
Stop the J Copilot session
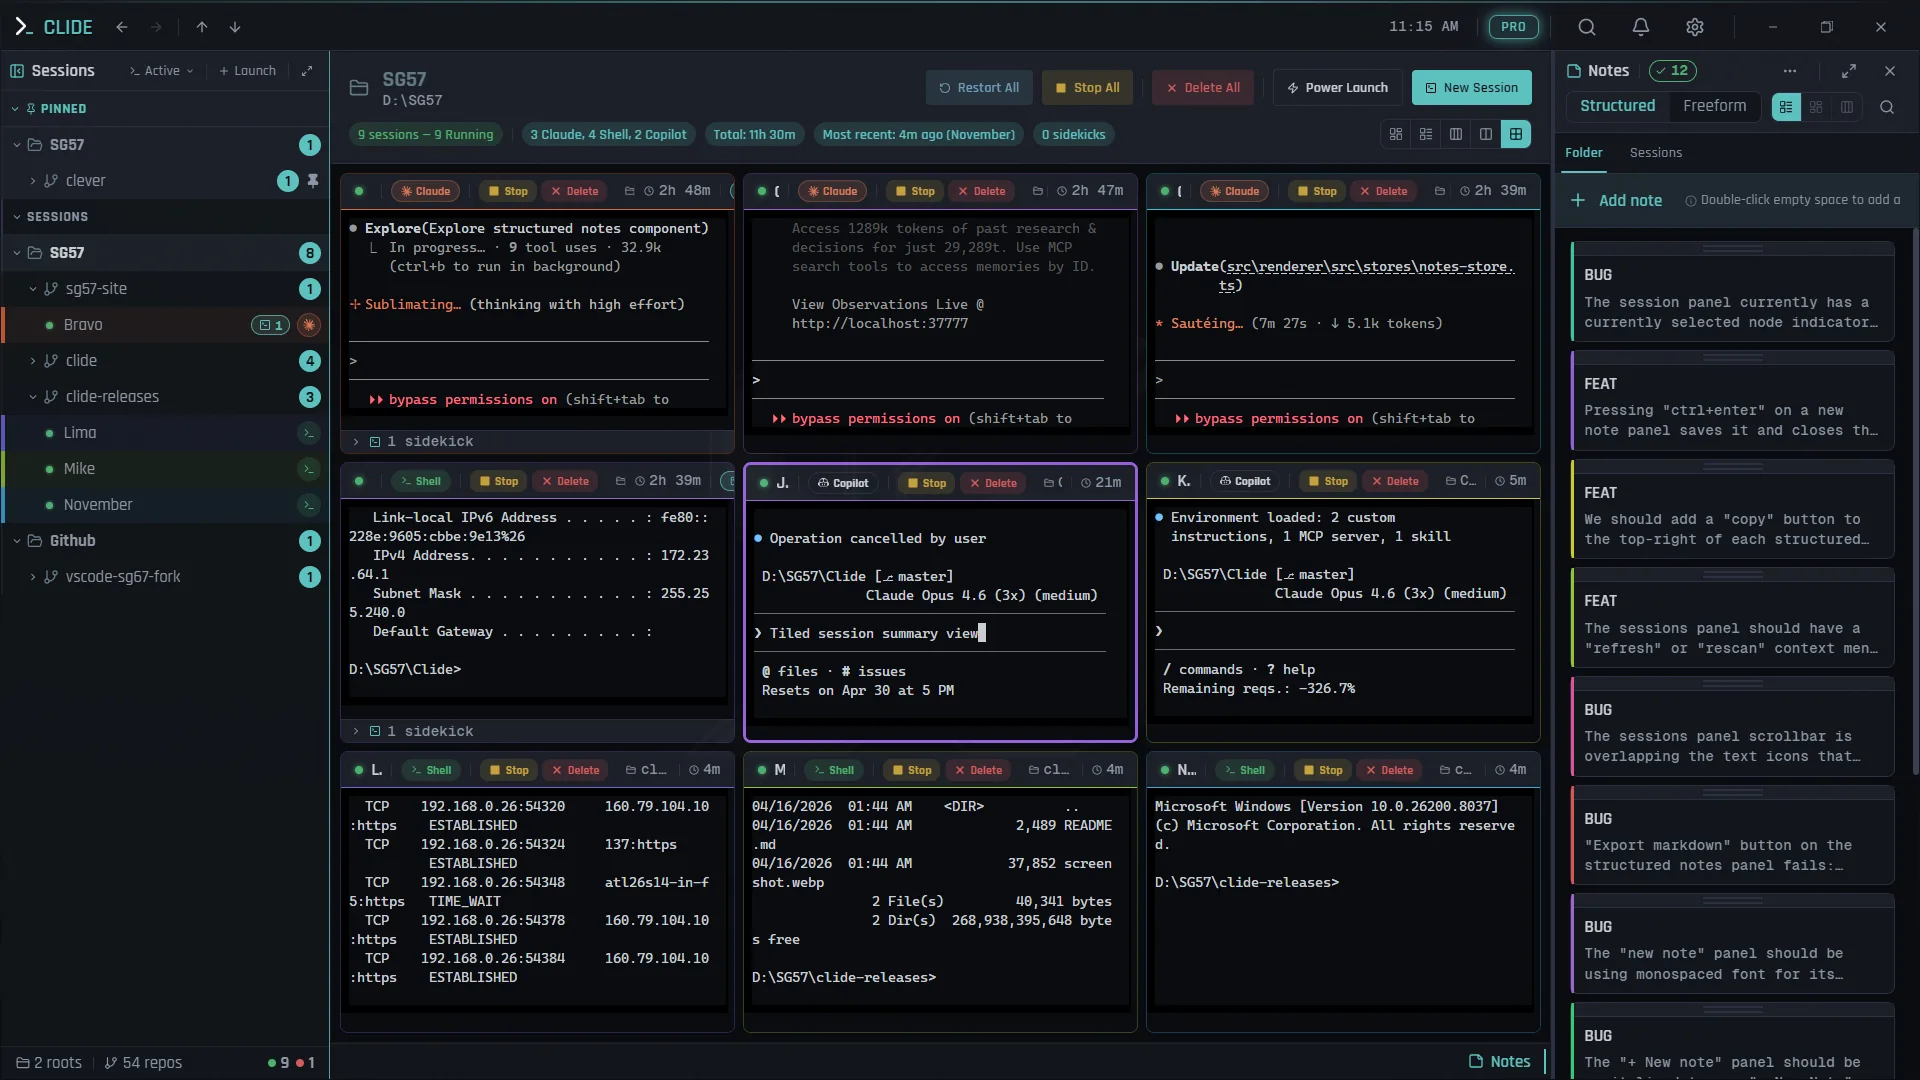point(925,483)
